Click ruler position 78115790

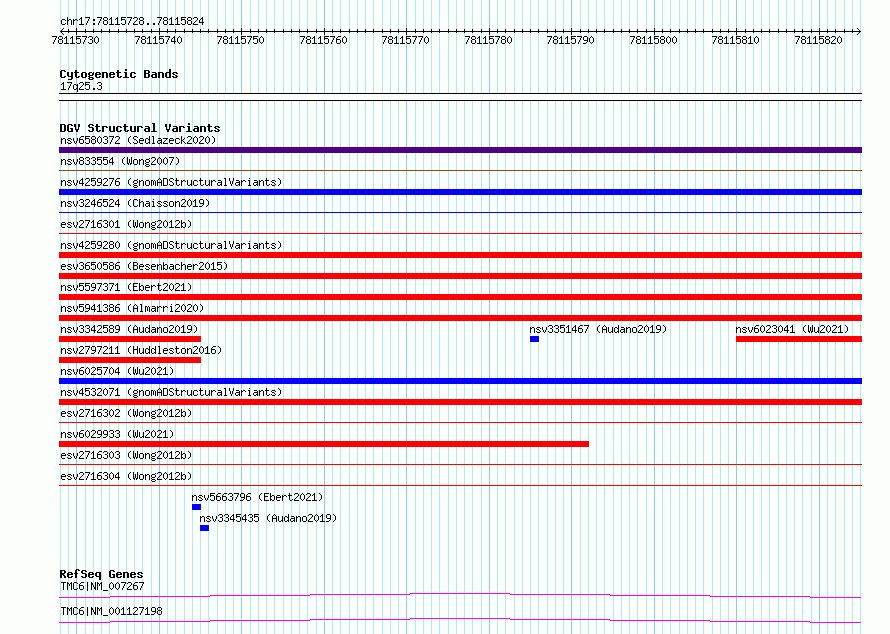[570, 40]
